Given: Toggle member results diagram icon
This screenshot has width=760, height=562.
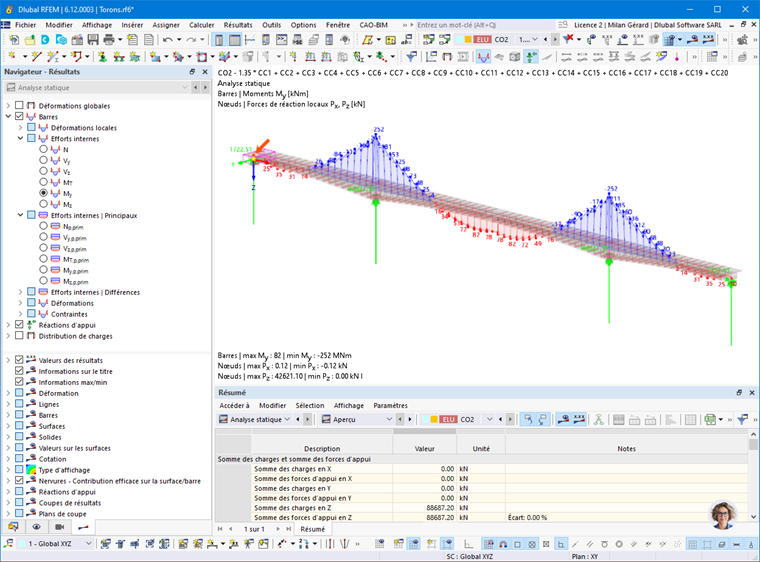Looking at the screenshot, I should pyautogui.click(x=483, y=57).
